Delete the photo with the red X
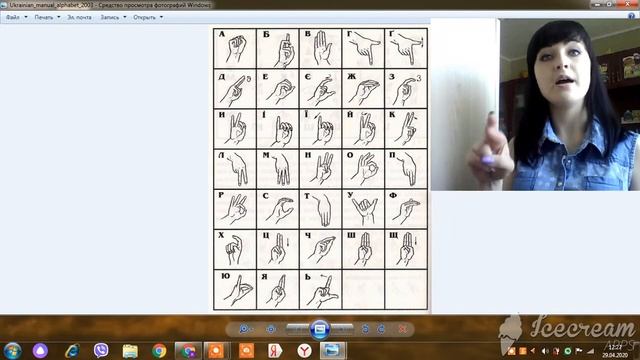640x360 pixels. tap(402, 329)
